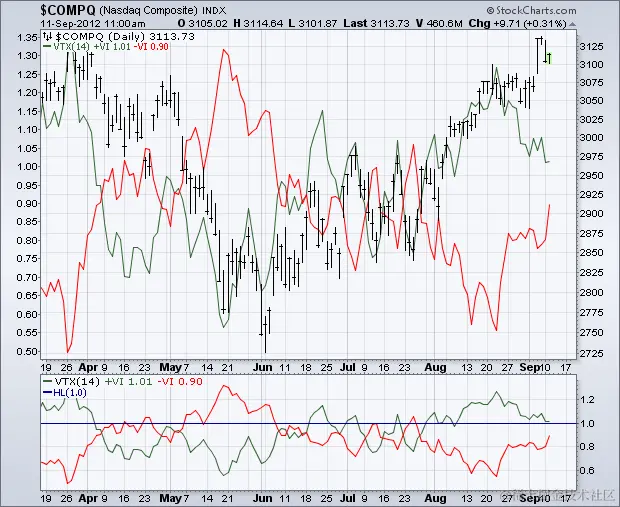Click the 0.75 value on the left axis

pos(27,259)
